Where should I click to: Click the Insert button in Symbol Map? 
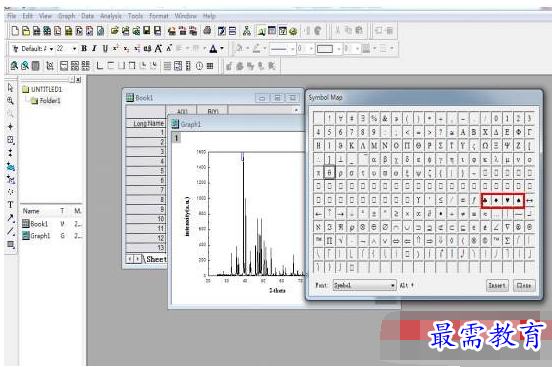click(x=497, y=285)
